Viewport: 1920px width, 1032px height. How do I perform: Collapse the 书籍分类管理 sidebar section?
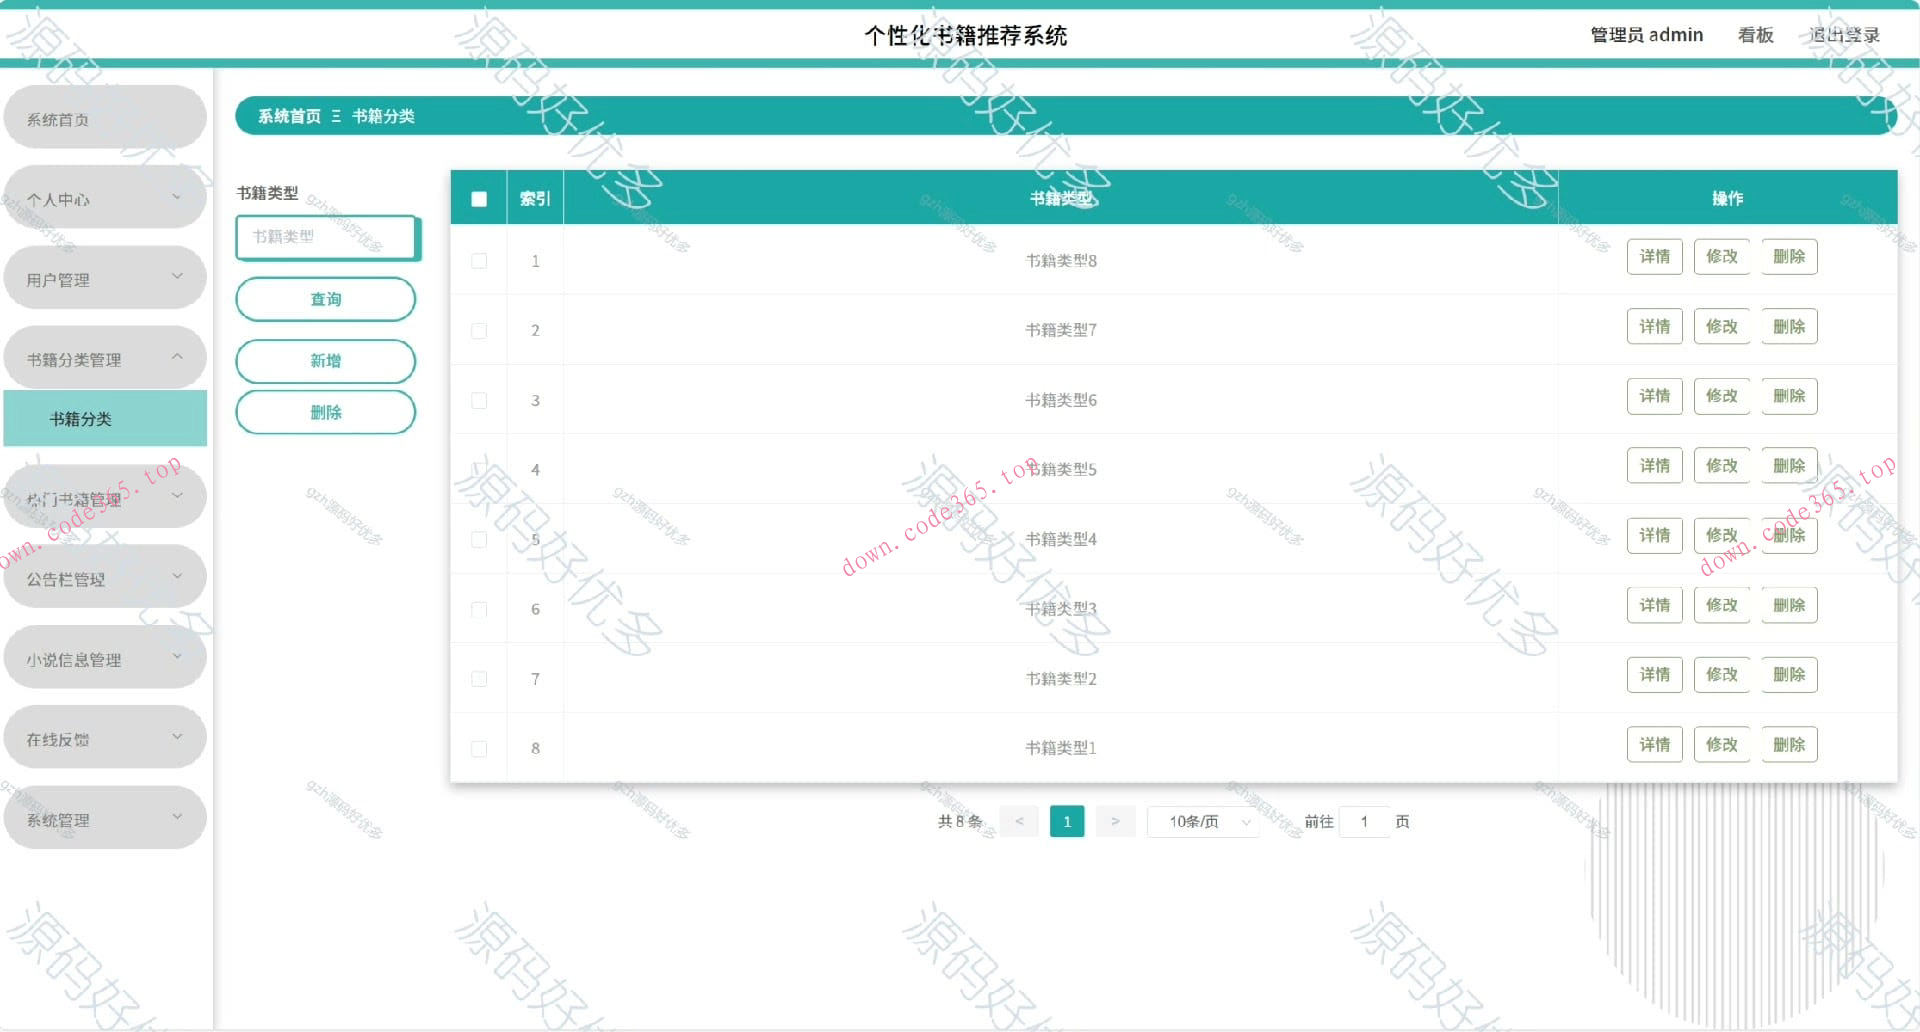click(105, 357)
